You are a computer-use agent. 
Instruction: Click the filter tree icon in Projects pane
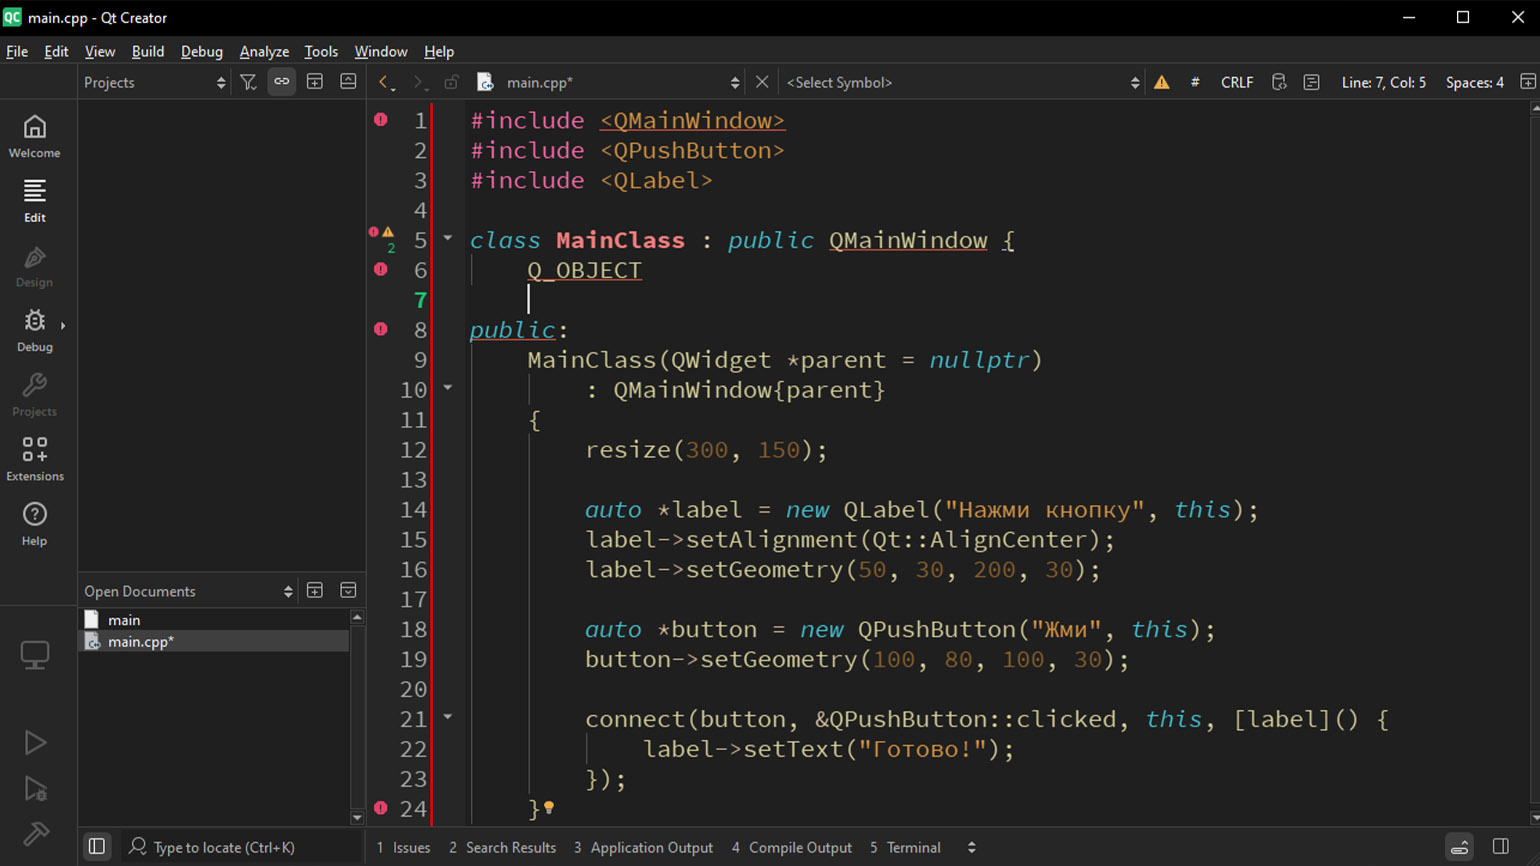click(248, 83)
